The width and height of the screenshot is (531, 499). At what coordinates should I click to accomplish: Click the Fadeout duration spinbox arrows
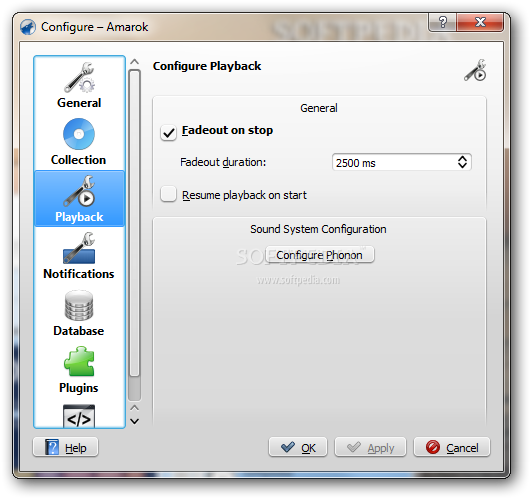pyautogui.click(x=462, y=162)
